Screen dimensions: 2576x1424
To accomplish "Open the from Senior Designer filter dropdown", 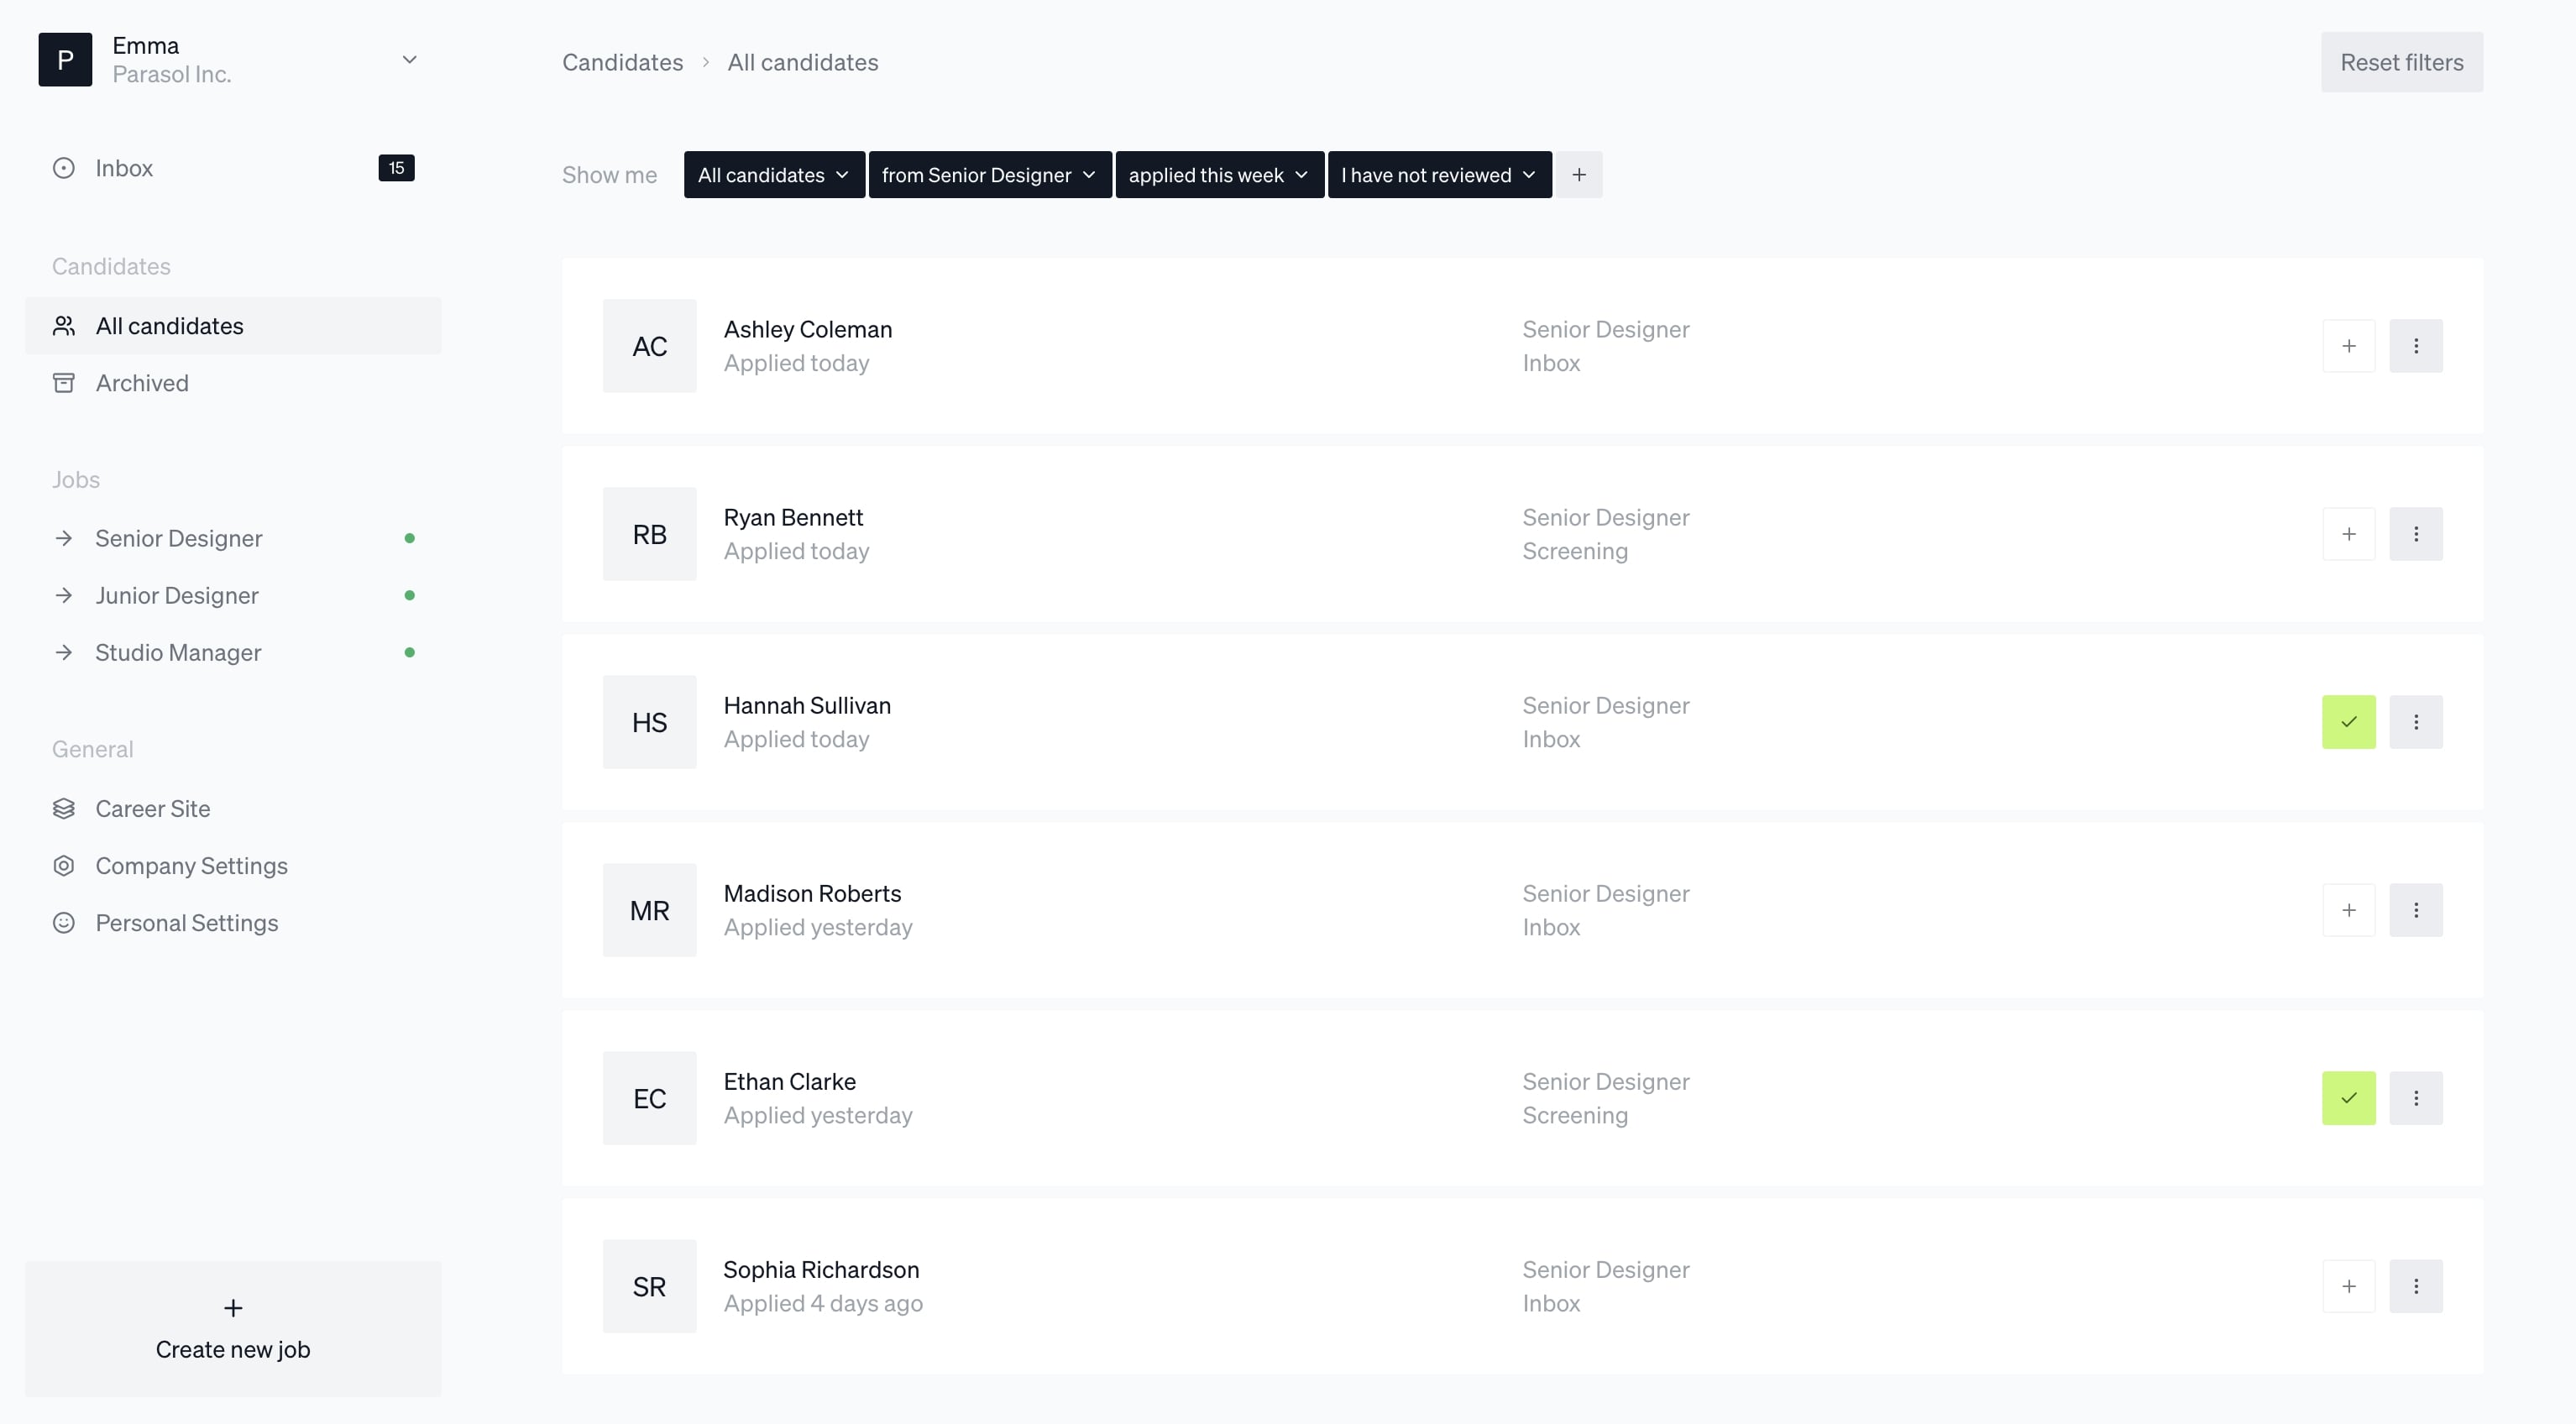I will pos(990,175).
